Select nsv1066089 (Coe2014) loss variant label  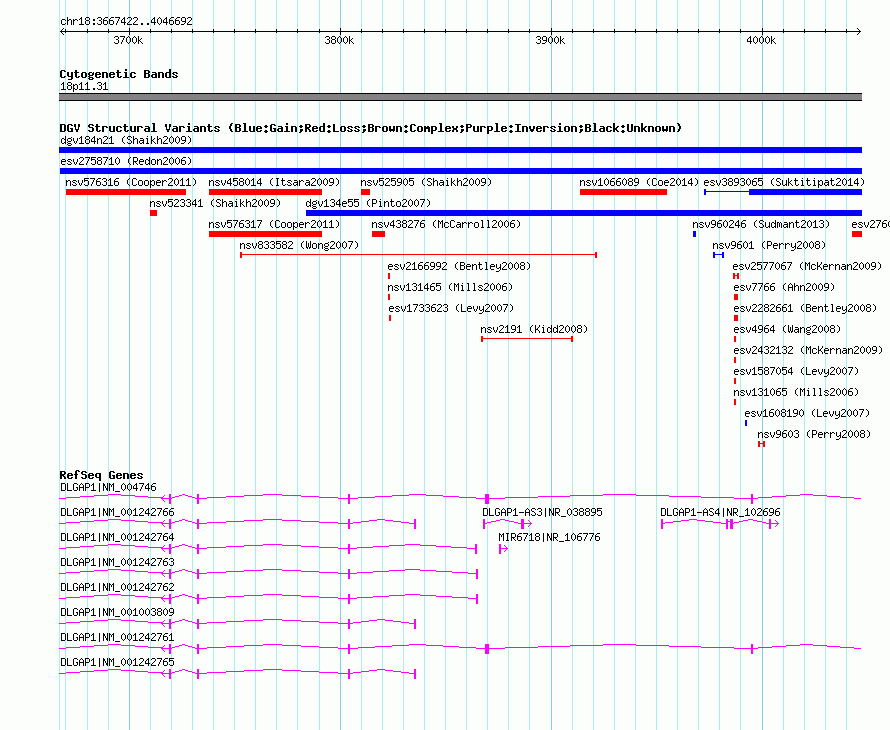point(639,182)
